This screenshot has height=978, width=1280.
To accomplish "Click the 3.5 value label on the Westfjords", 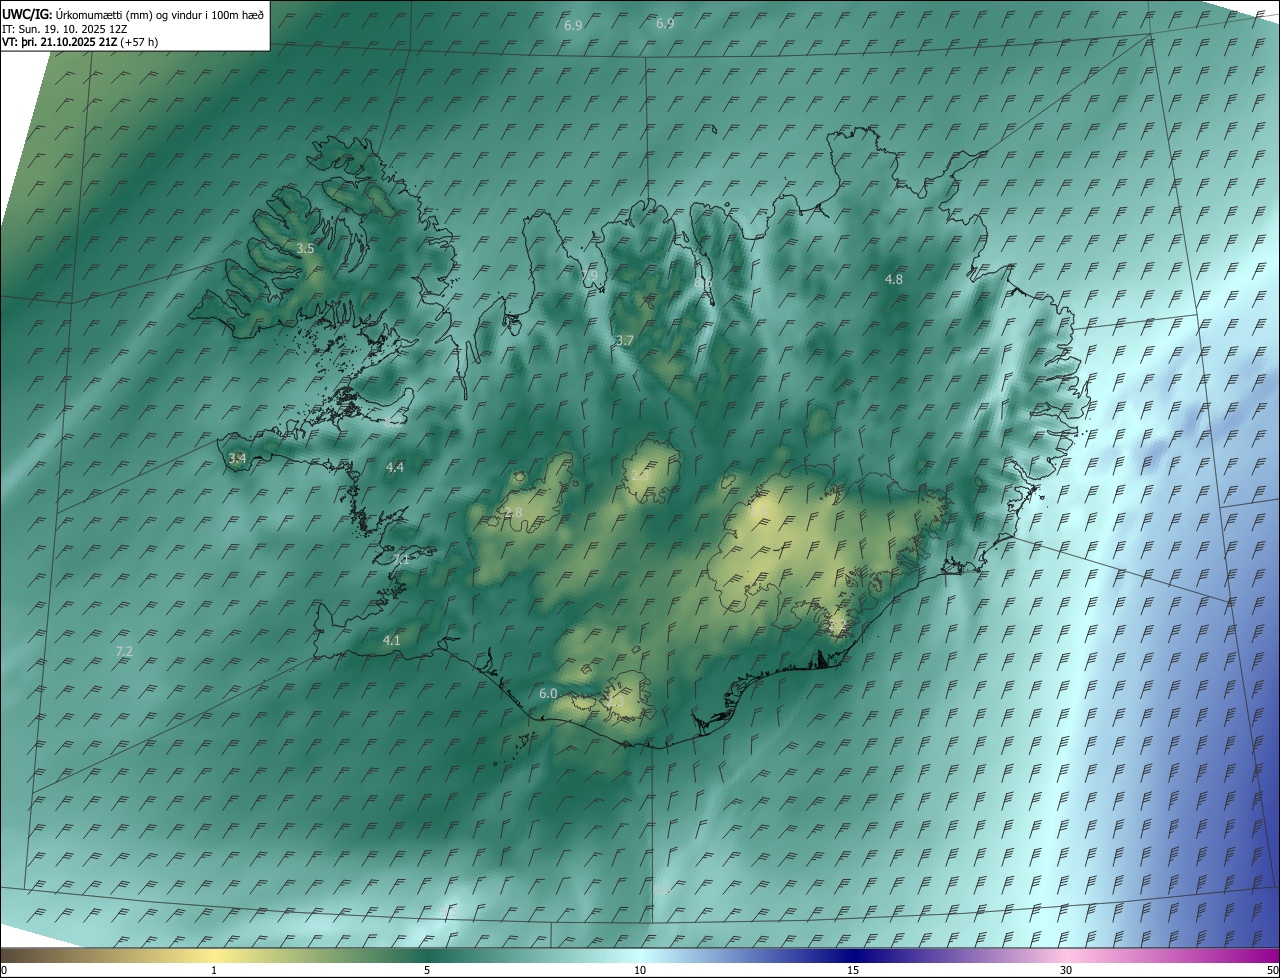I will tap(305, 249).
